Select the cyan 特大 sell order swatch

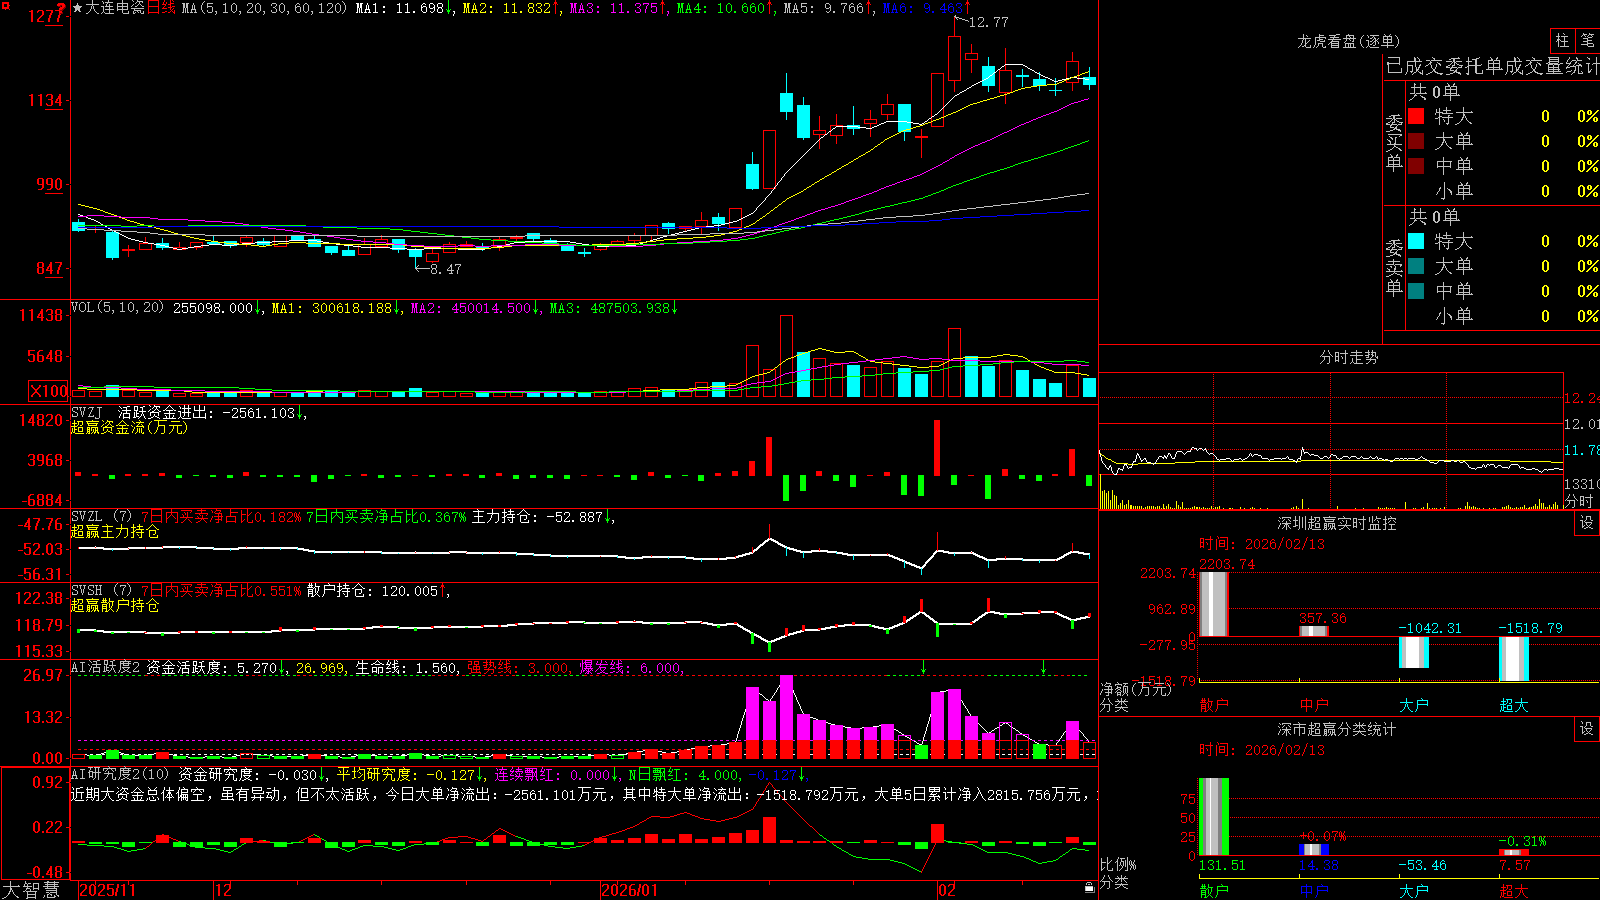coord(1416,241)
